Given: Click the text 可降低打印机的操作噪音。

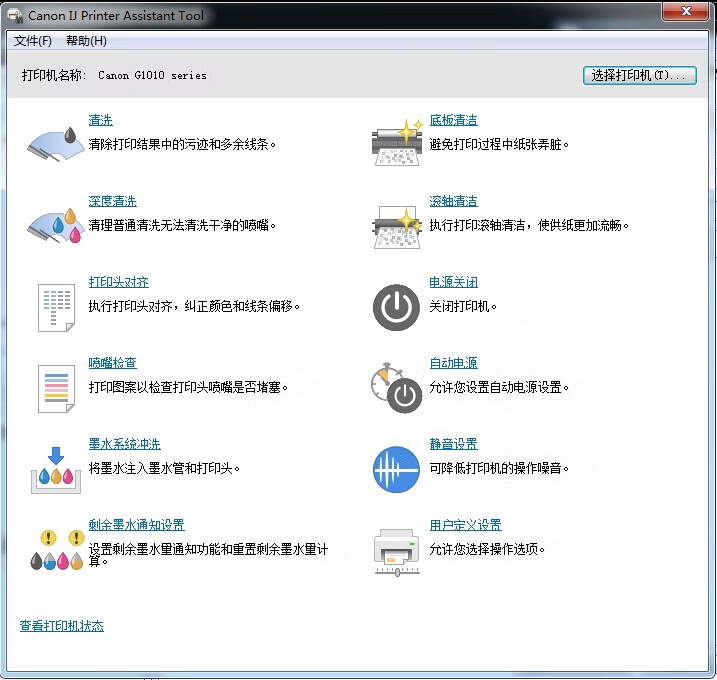Looking at the screenshot, I should click(x=499, y=468).
